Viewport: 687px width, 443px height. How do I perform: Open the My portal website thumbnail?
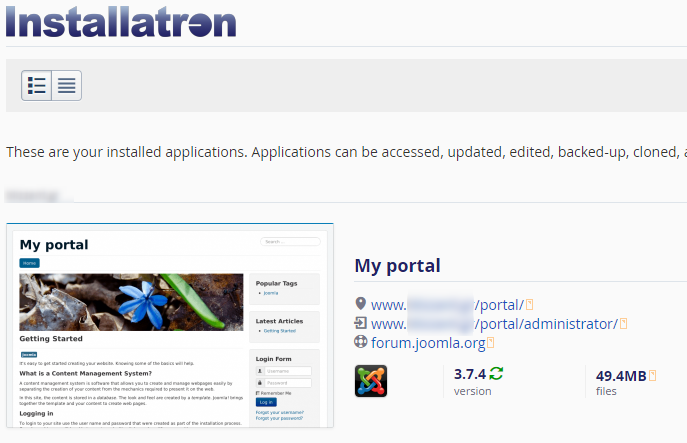click(170, 325)
